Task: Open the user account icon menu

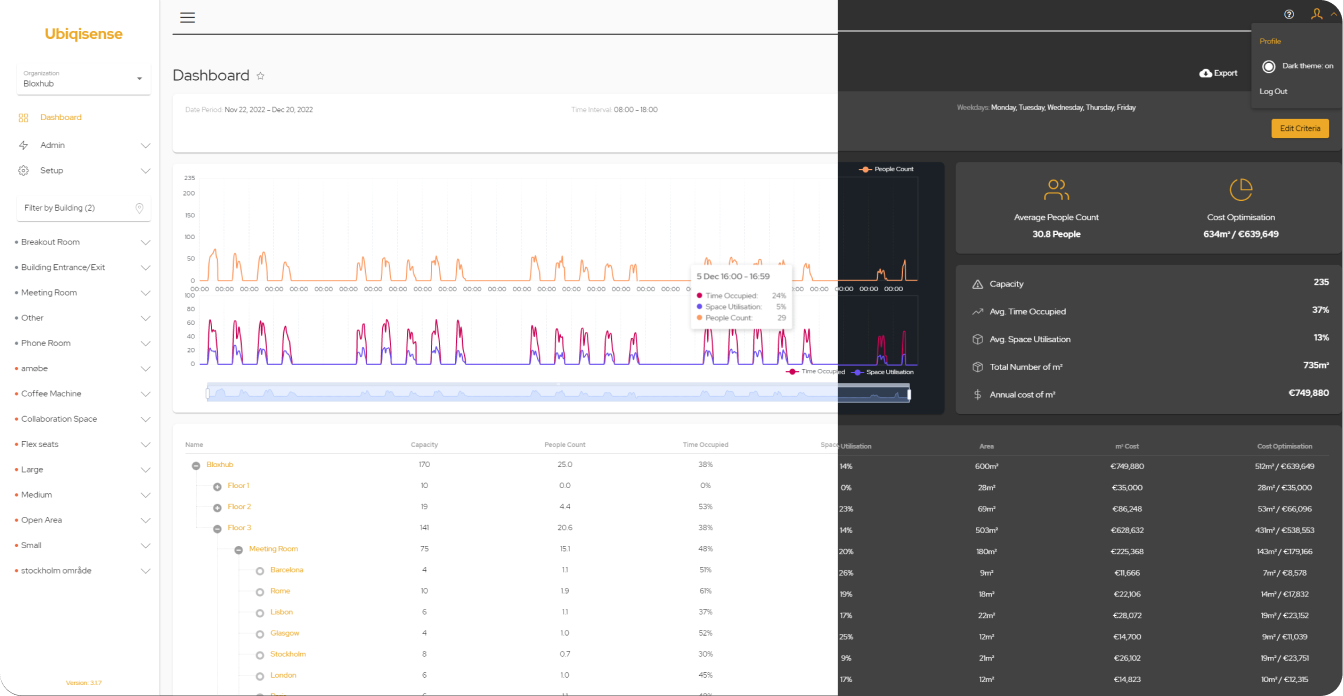Action: tap(1317, 14)
